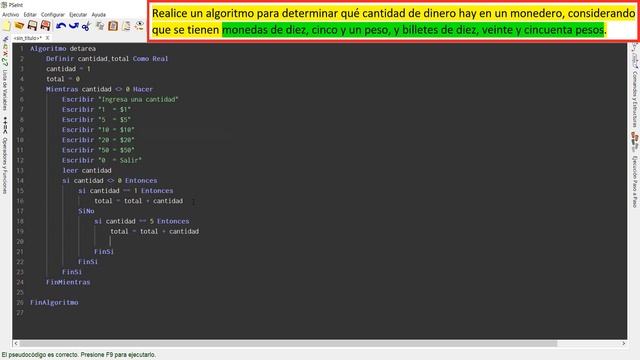Open the Ayuda menu
The image size is (640, 360).
pyautogui.click(x=98, y=15)
